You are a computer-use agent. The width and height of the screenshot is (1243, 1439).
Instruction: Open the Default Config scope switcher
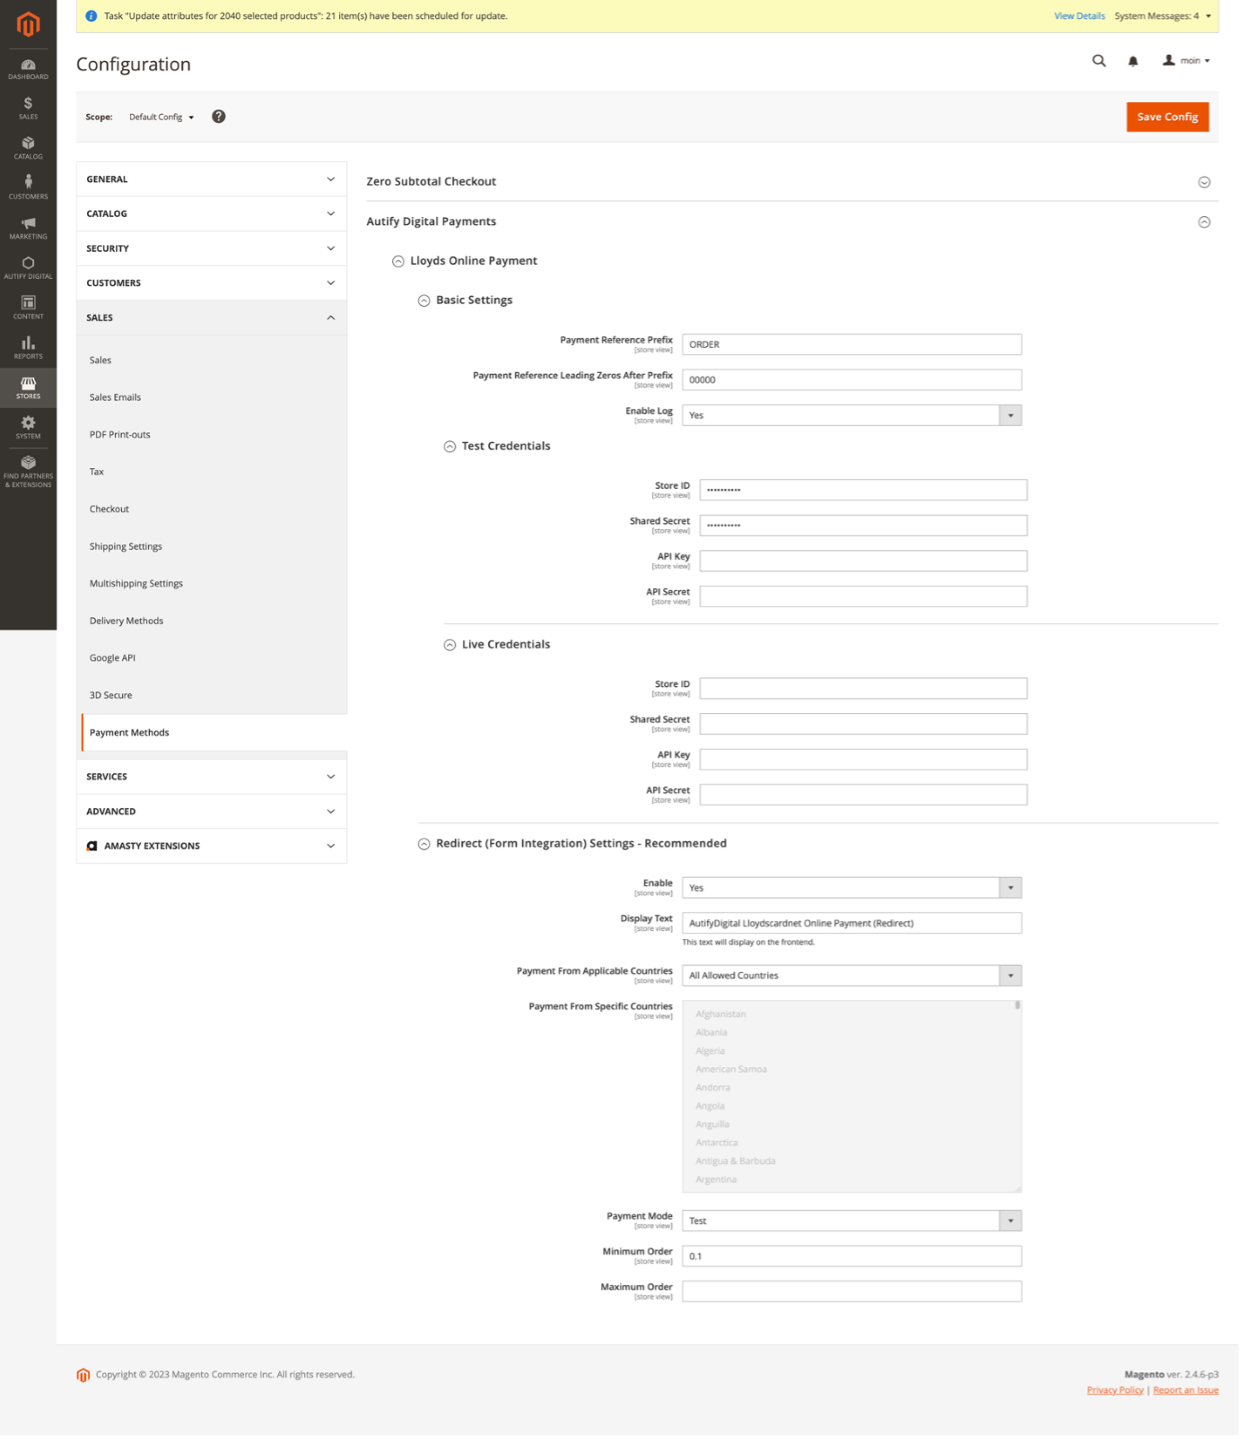[x=161, y=117]
